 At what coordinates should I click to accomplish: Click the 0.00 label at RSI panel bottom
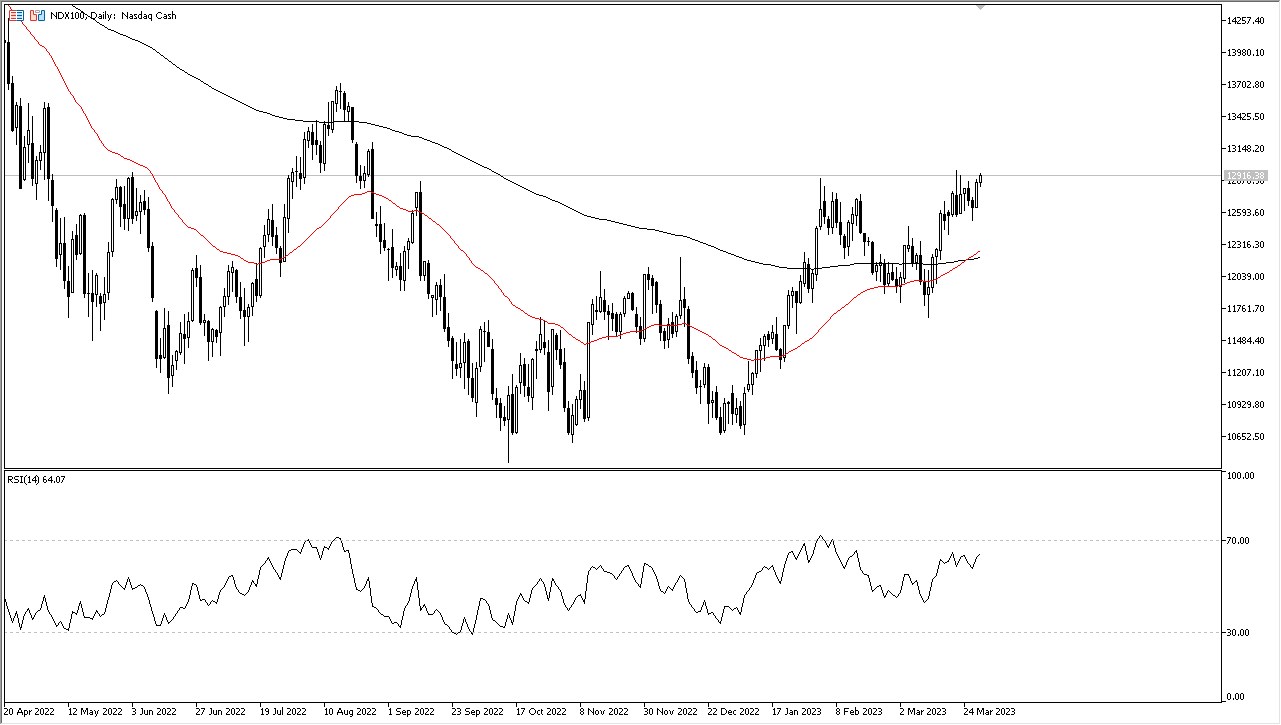click(1238, 698)
